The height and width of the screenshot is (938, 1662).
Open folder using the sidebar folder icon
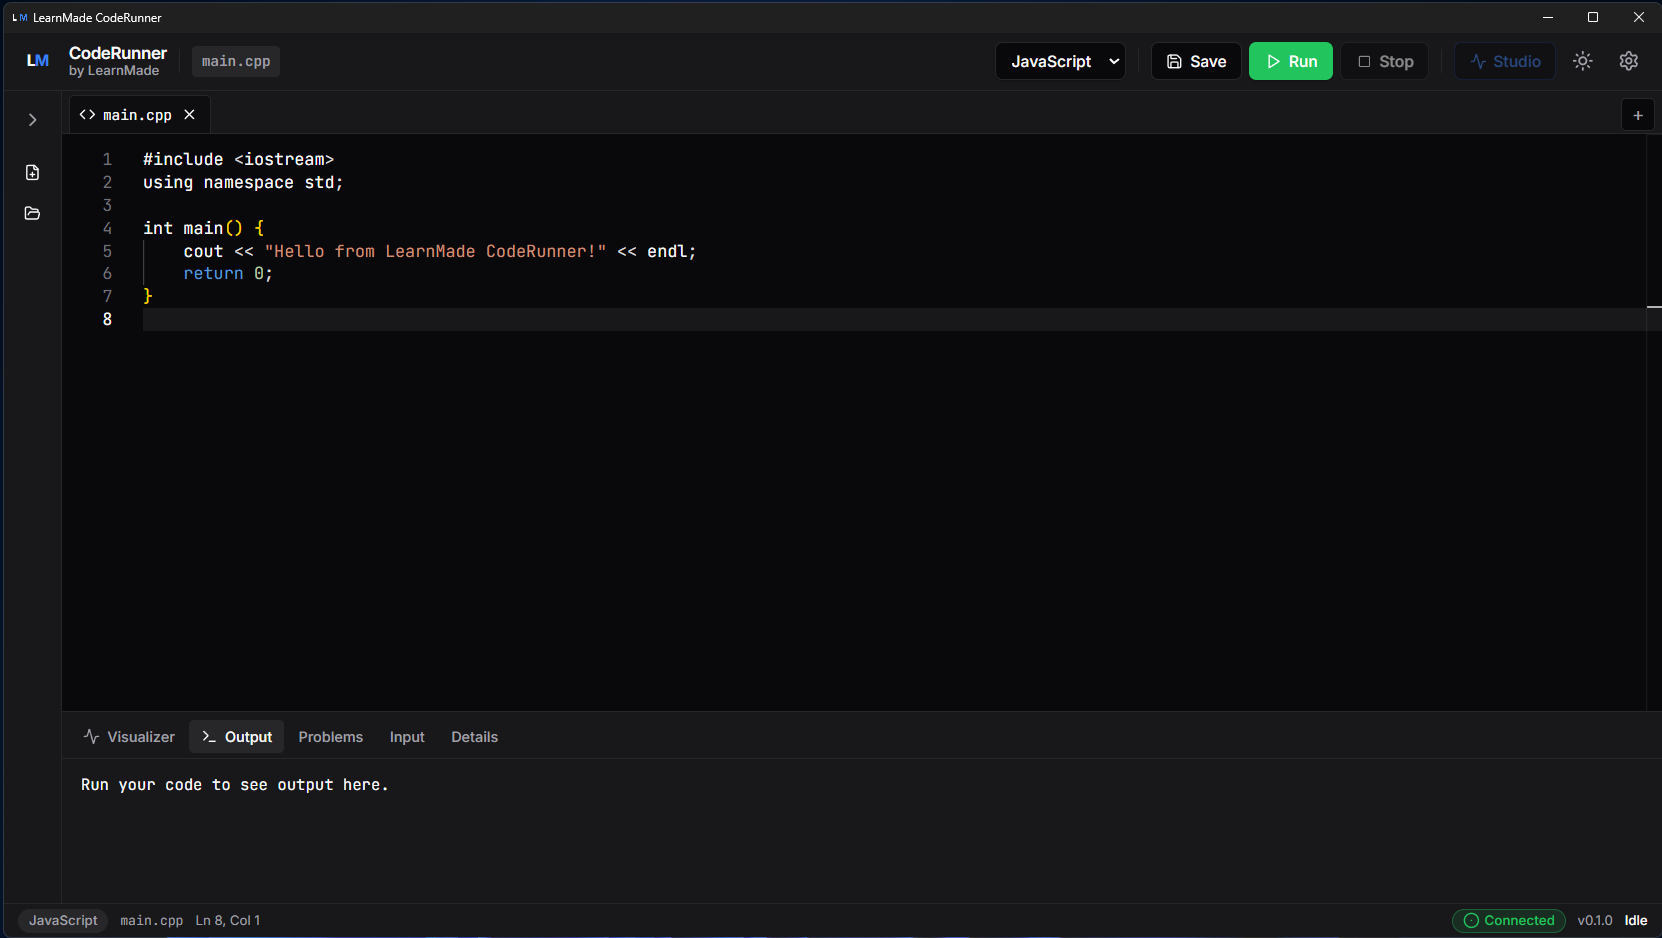[x=32, y=213]
